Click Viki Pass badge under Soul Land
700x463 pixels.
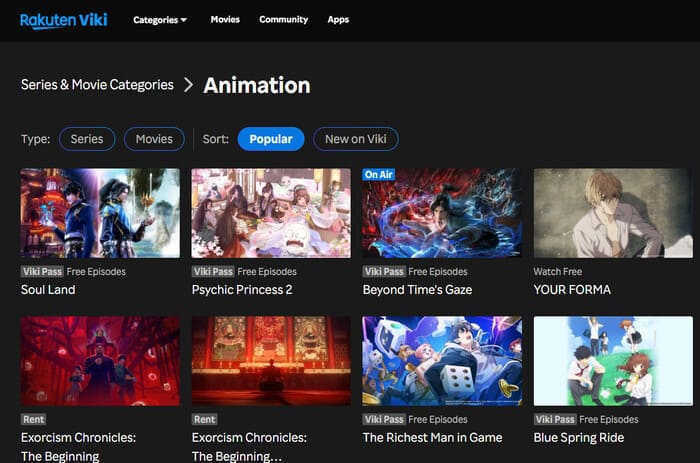click(x=42, y=271)
